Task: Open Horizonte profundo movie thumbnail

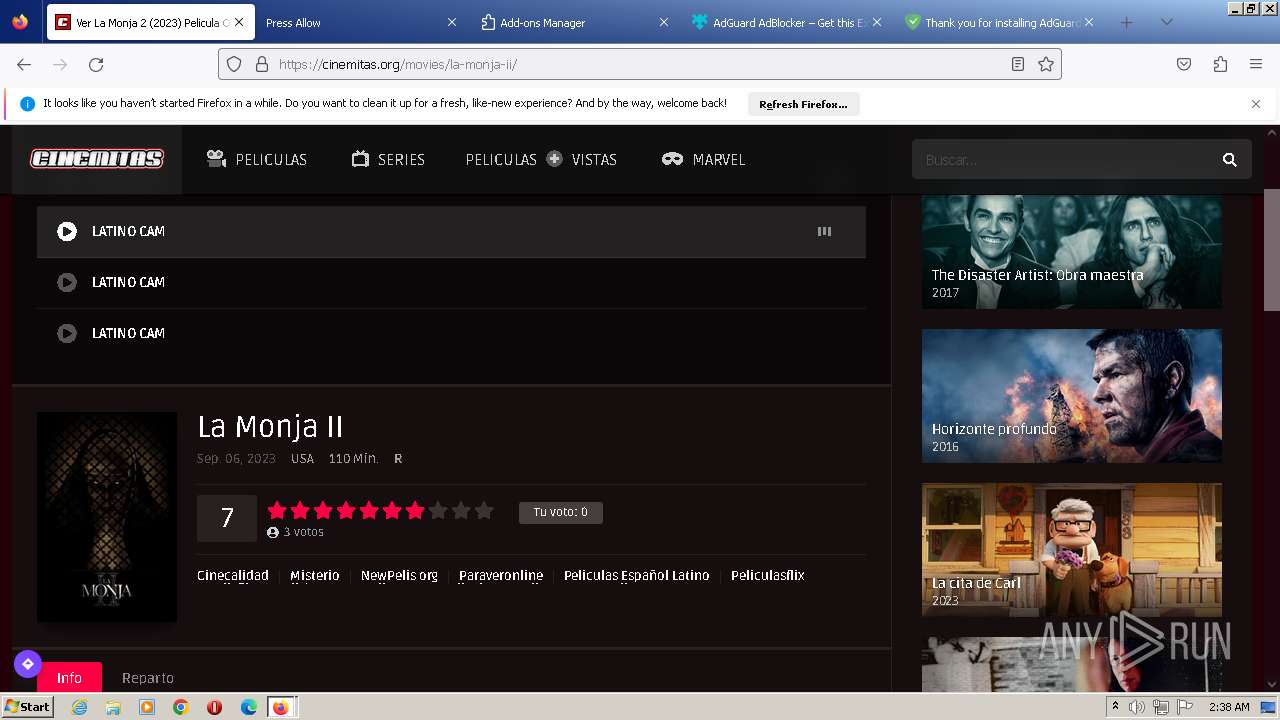Action: [x=1071, y=396]
